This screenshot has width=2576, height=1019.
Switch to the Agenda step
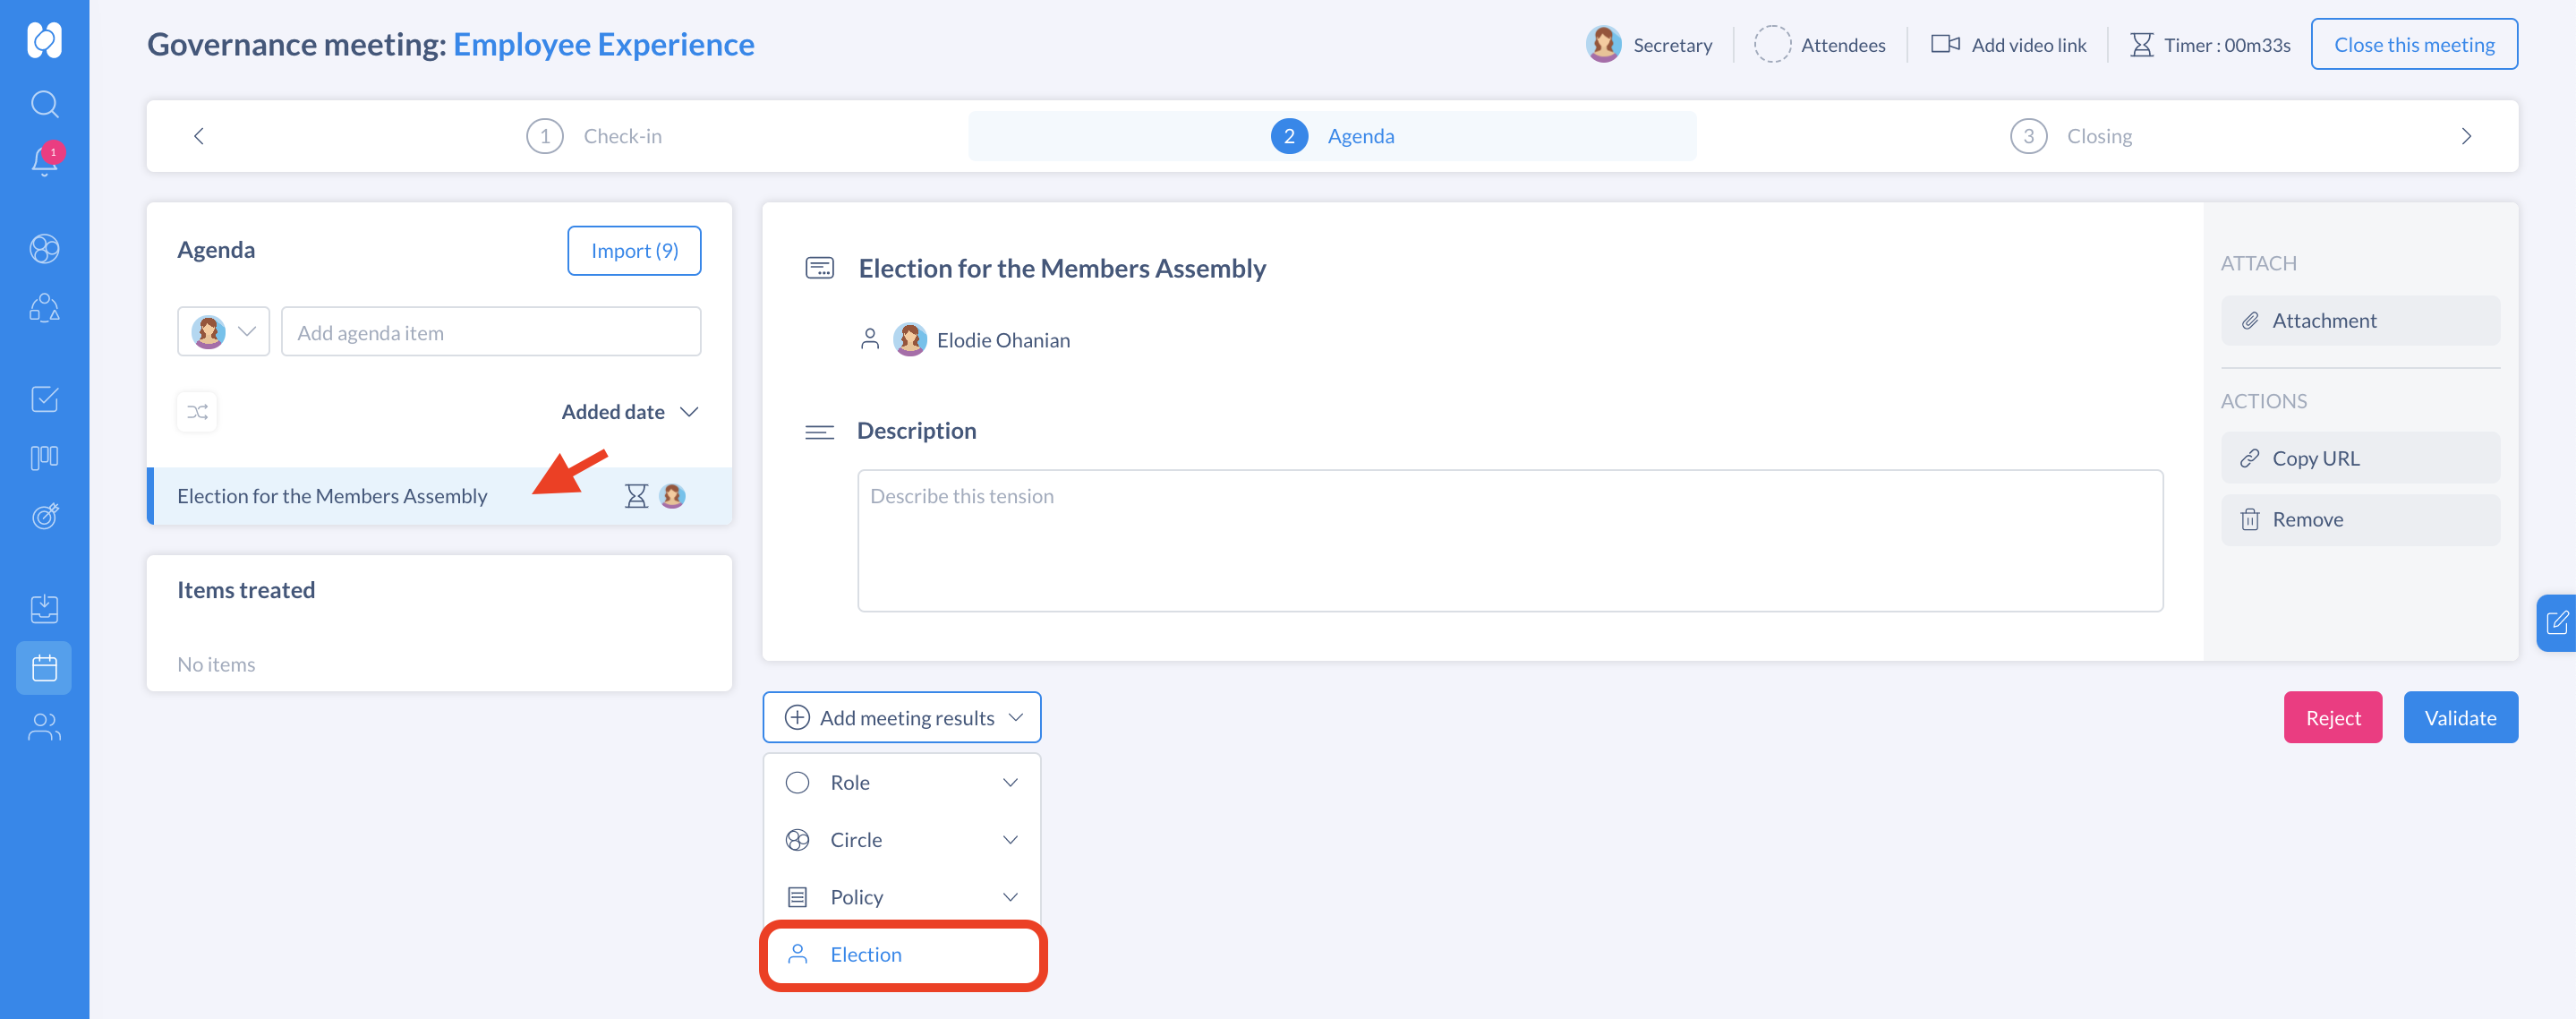click(1332, 136)
